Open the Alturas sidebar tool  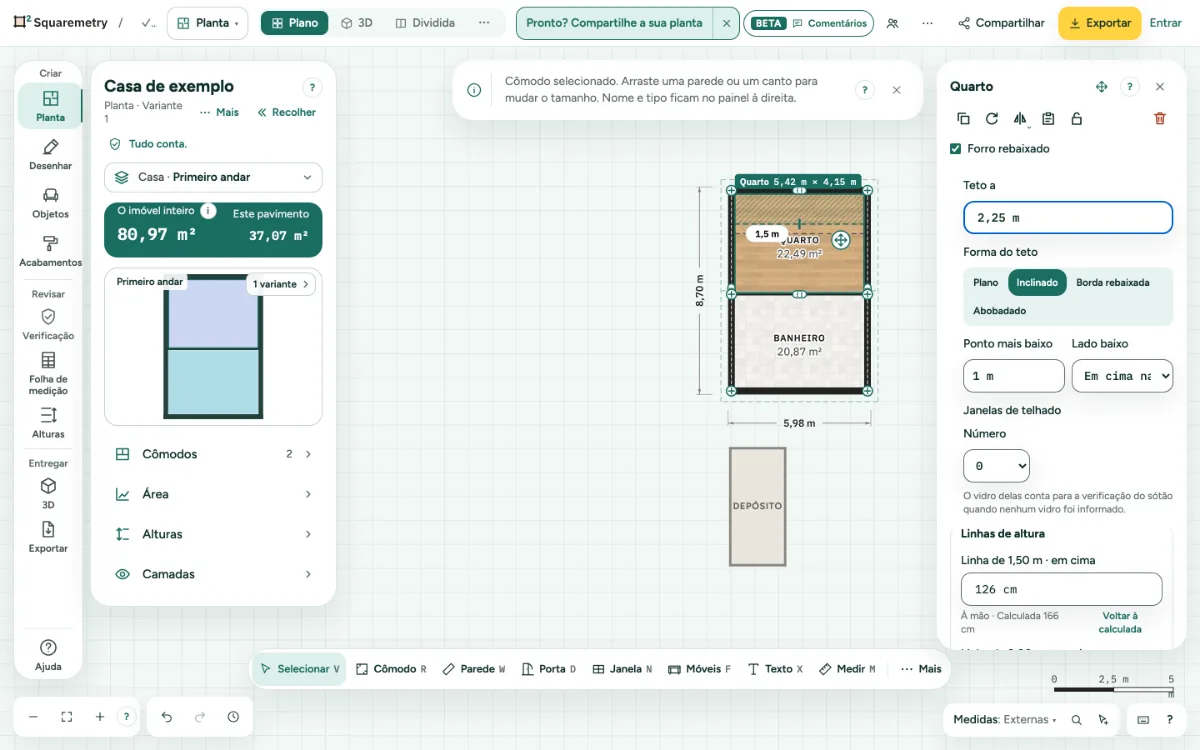[48, 422]
